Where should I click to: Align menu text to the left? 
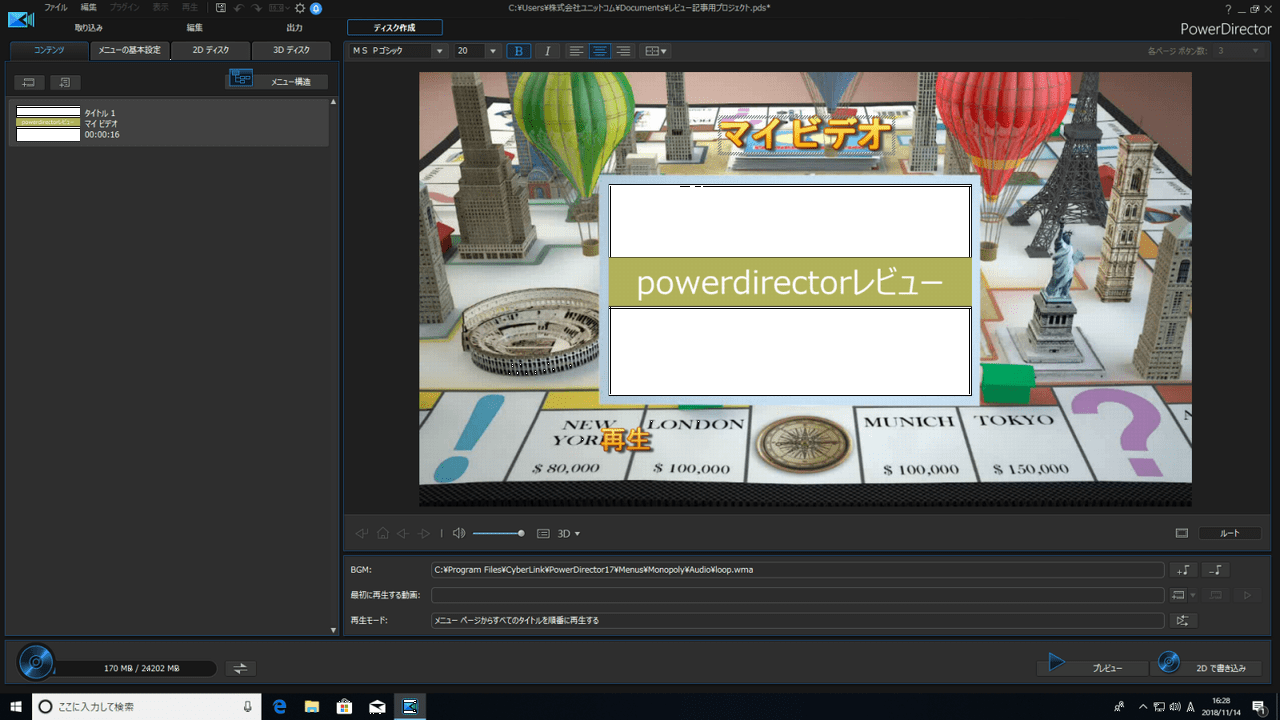(x=576, y=51)
